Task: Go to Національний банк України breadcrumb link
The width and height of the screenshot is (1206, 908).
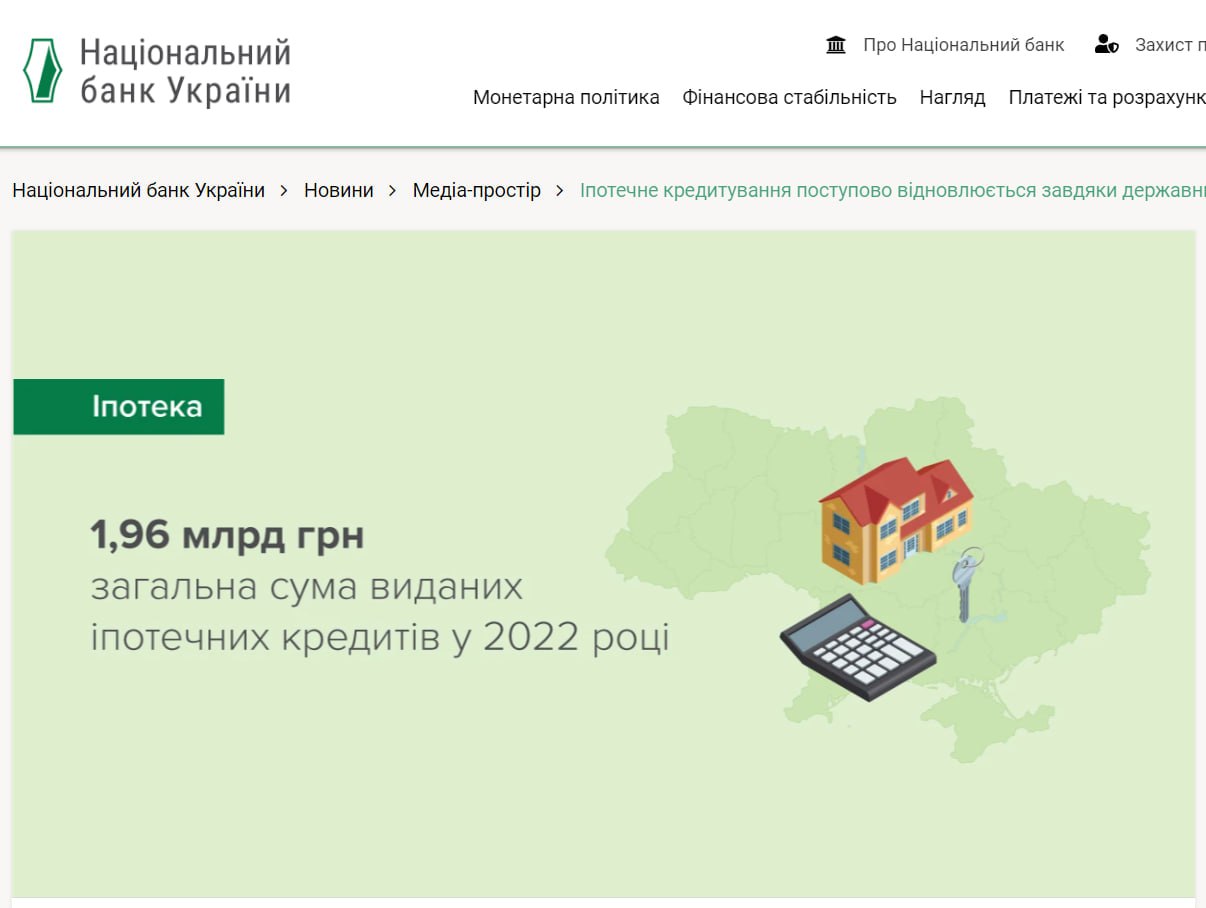Action: coord(138,190)
